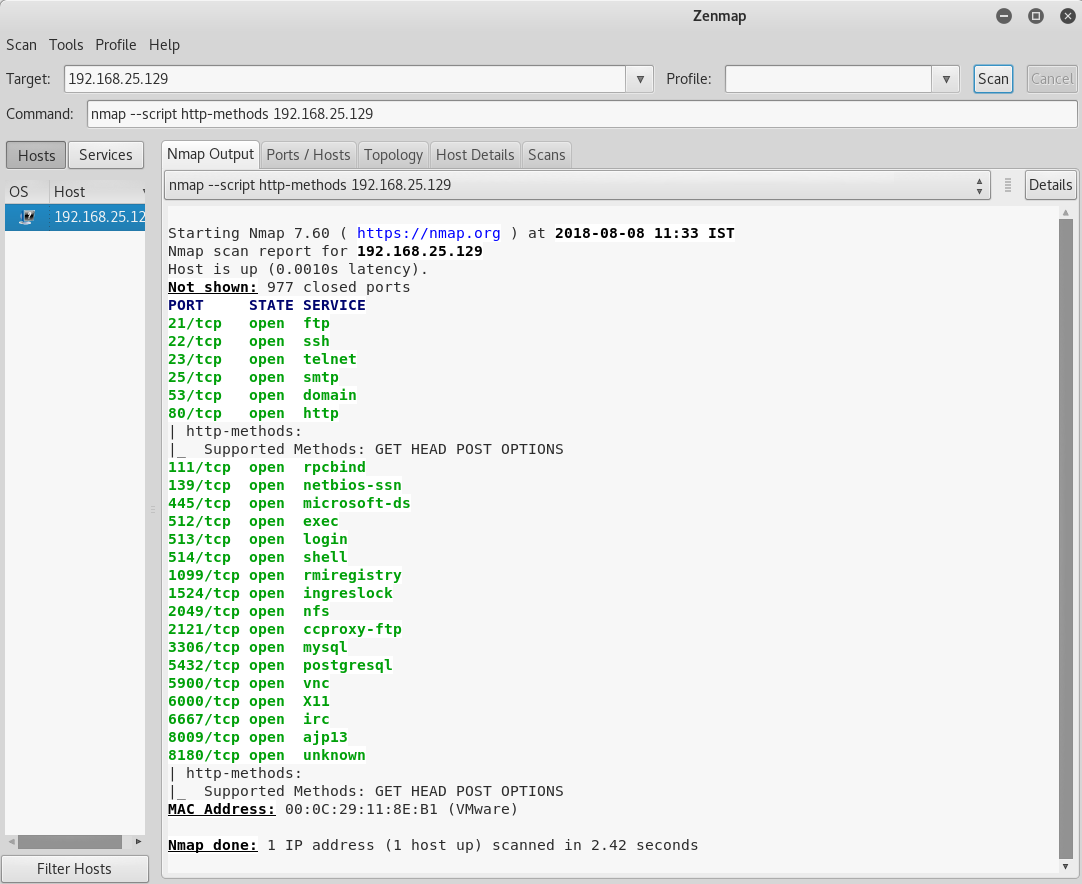Click the 5432/tcp postgresql line
Image resolution: width=1082 pixels, height=884 pixels.
[280, 665]
